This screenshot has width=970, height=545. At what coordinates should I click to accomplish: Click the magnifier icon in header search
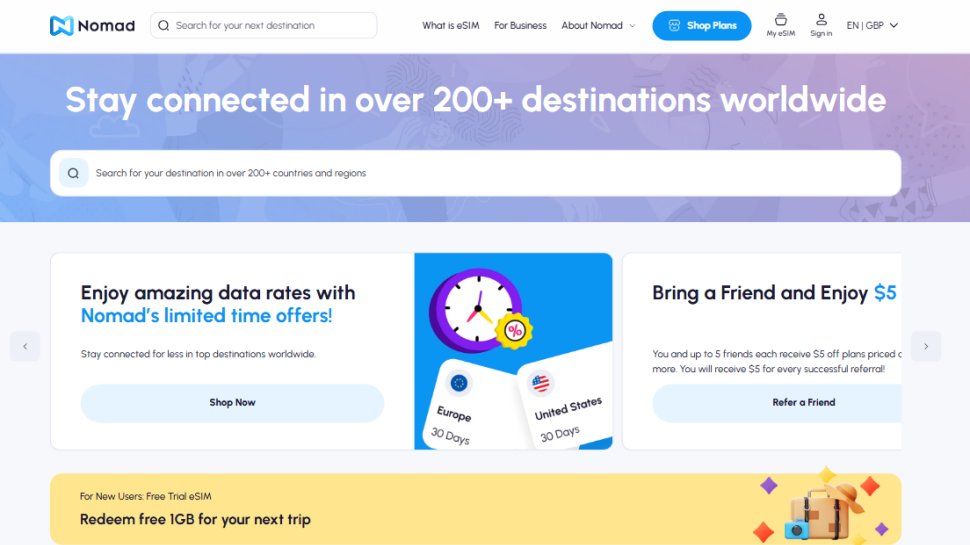pos(163,25)
